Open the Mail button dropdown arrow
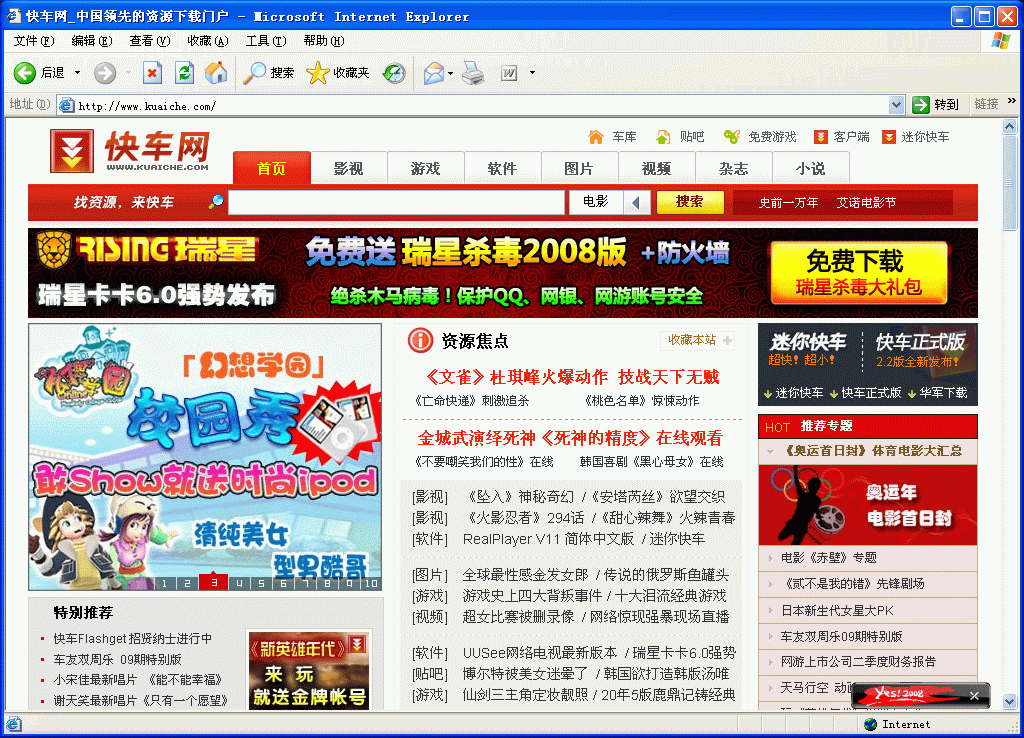1024x738 pixels. (451, 72)
